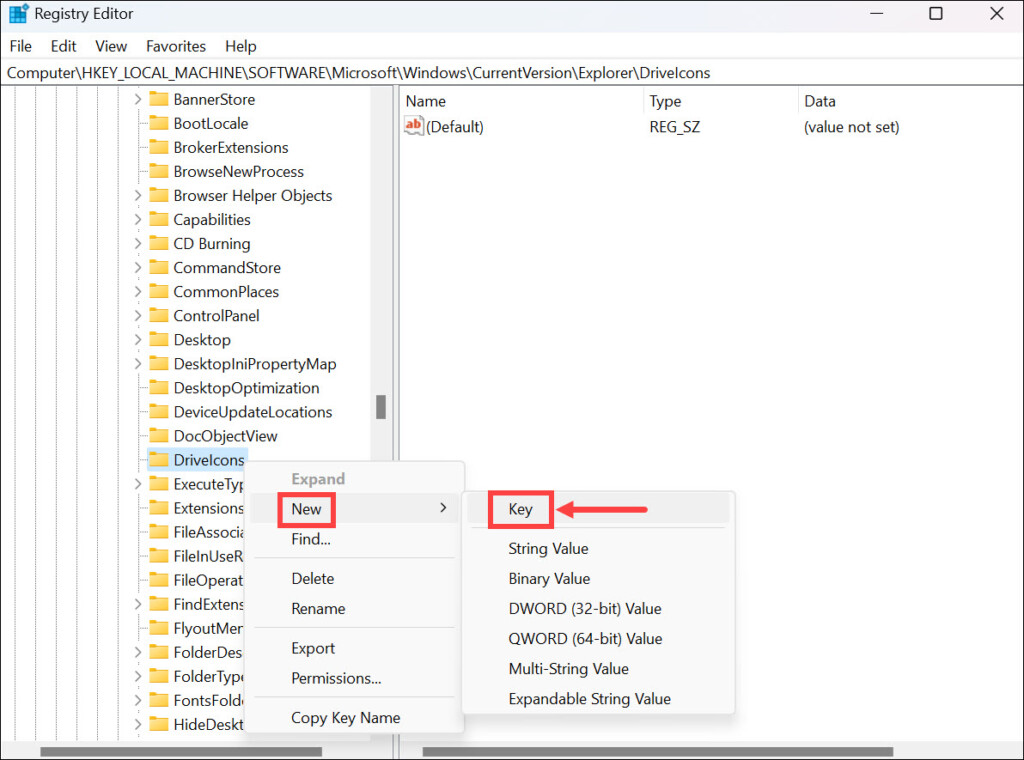
Task: Click the Registry Editor app icon in title bar
Action: pyautogui.click(x=18, y=14)
